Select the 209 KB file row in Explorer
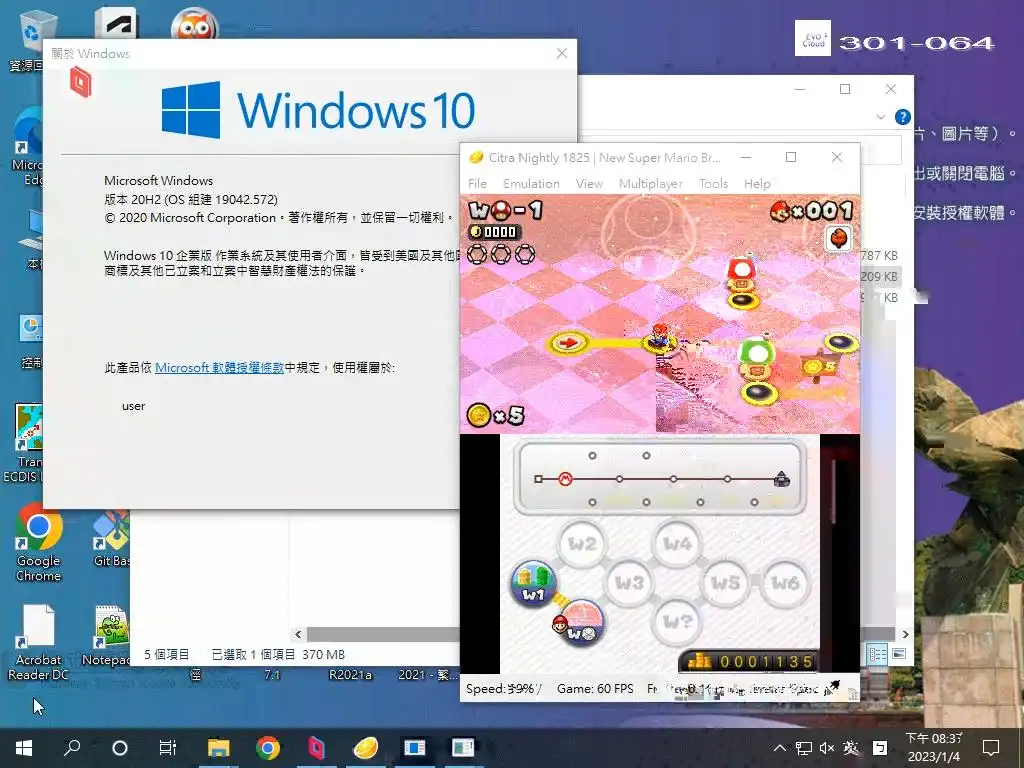This screenshot has height=768, width=1024. point(879,276)
